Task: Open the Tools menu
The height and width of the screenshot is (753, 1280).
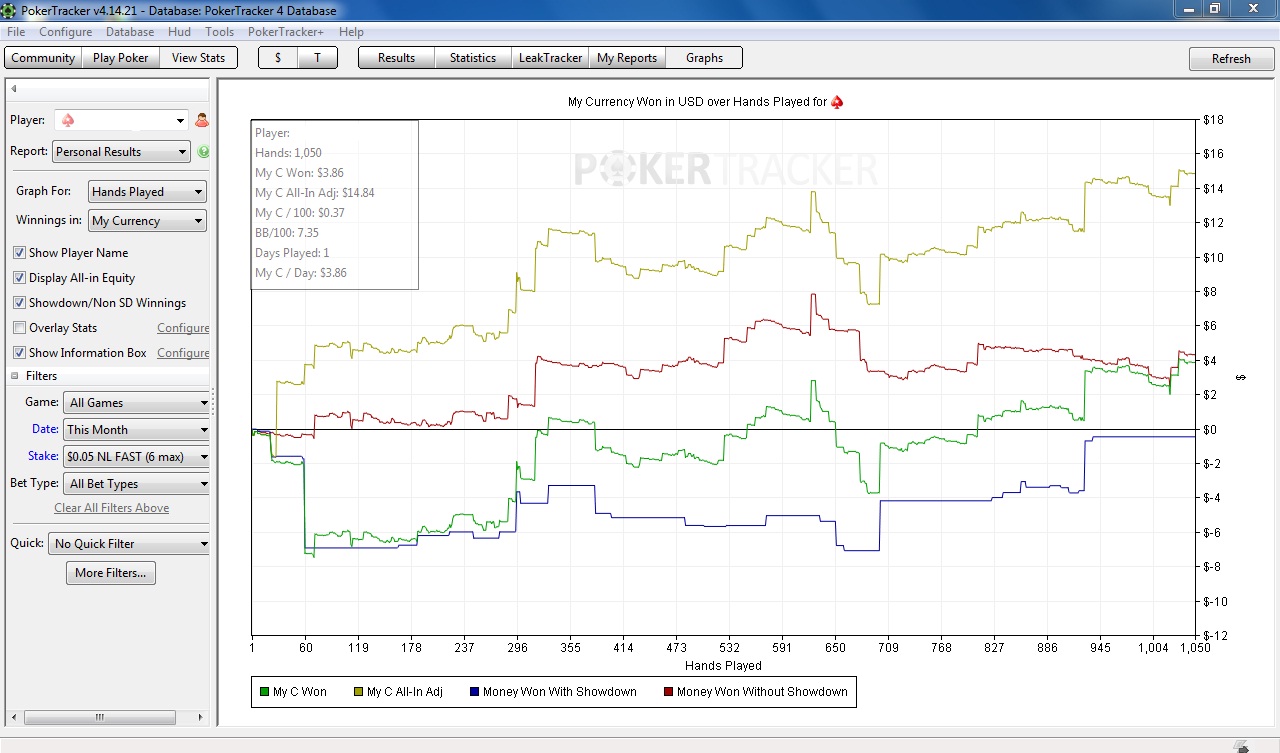Action: [x=220, y=32]
